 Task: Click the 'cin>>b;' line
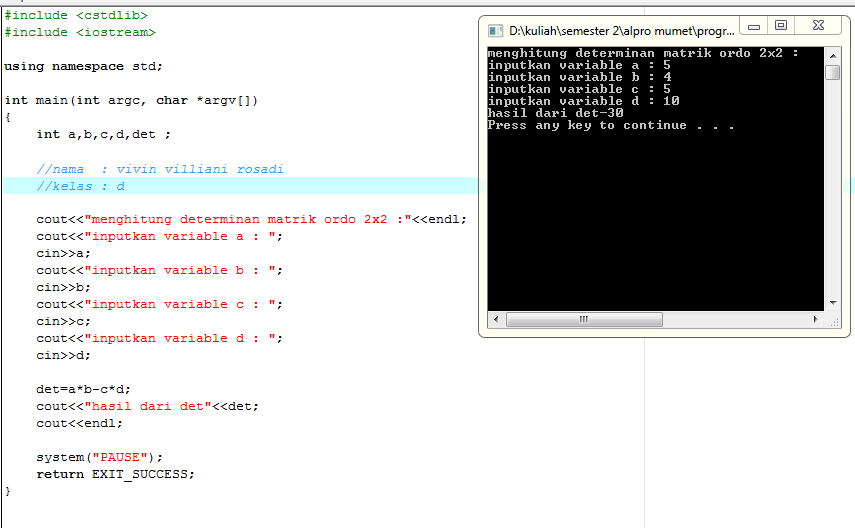tap(63, 287)
